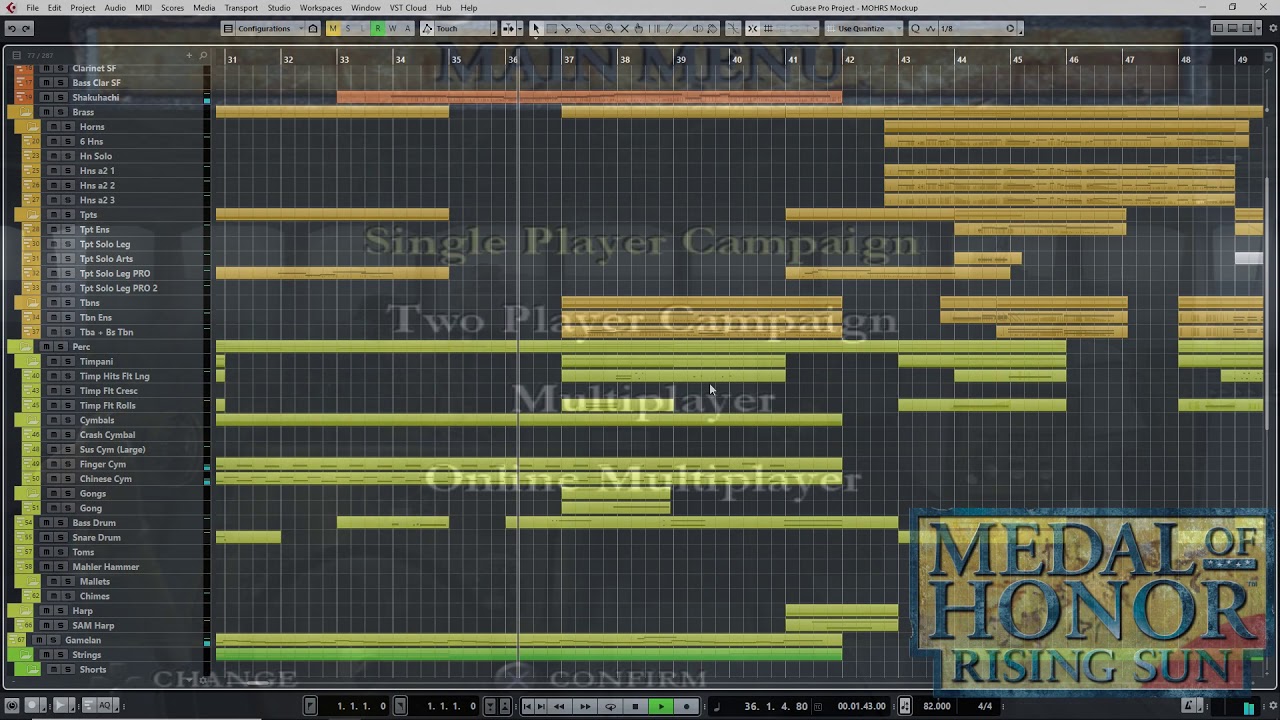
Task: Click bar 40 on the ruler
Action: pyautogui.click(x=737, y=60)
